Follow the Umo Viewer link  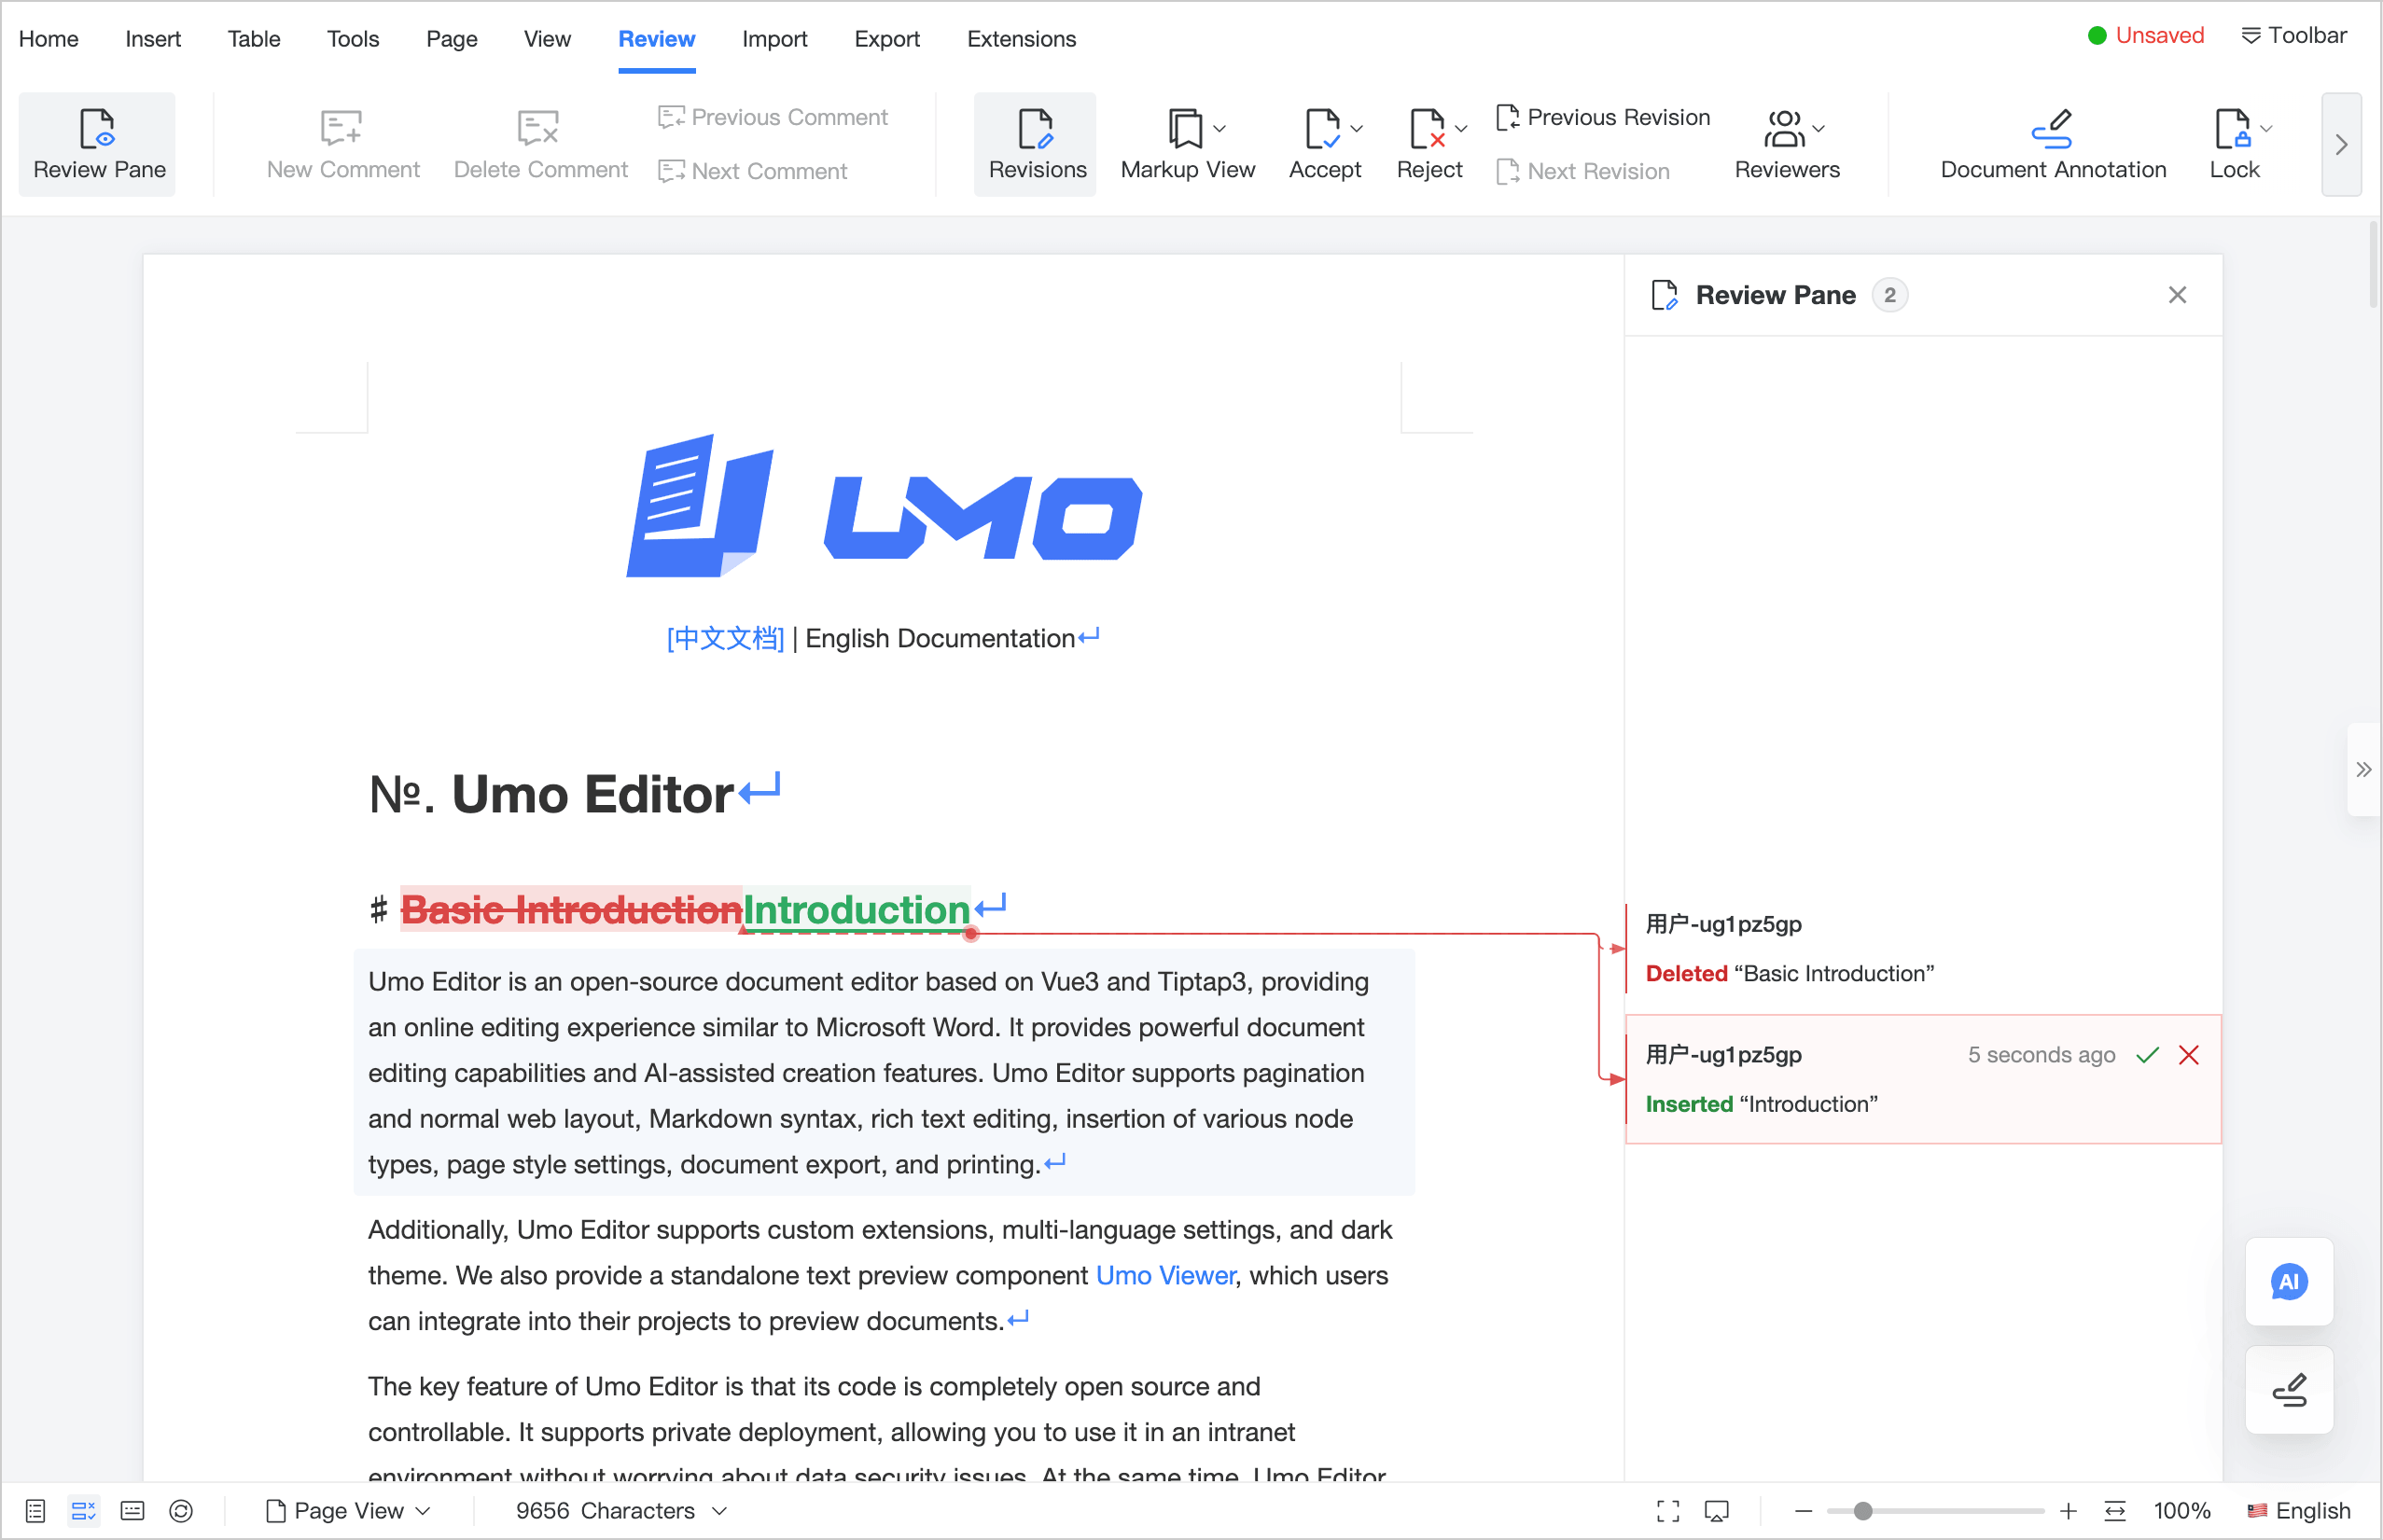click(1165, 1275)
